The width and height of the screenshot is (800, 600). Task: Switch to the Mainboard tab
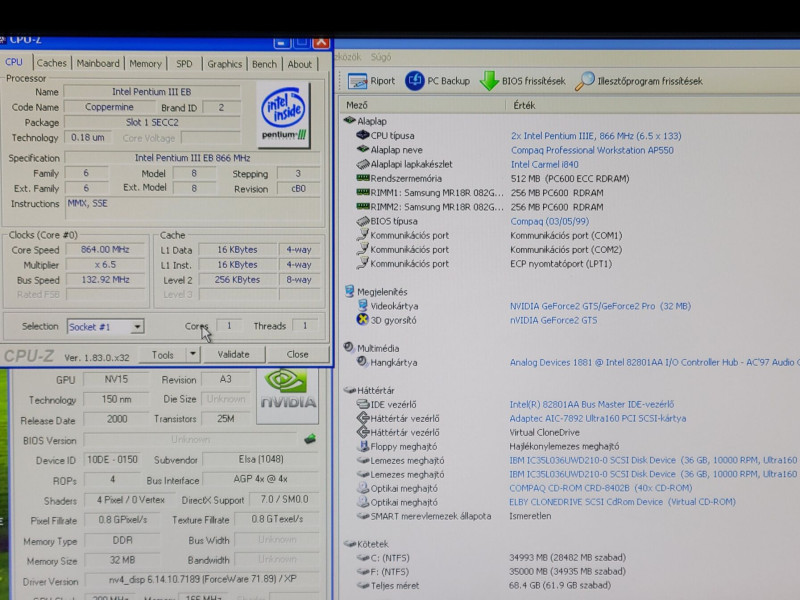pyautogui.click(x=98, y=64)
